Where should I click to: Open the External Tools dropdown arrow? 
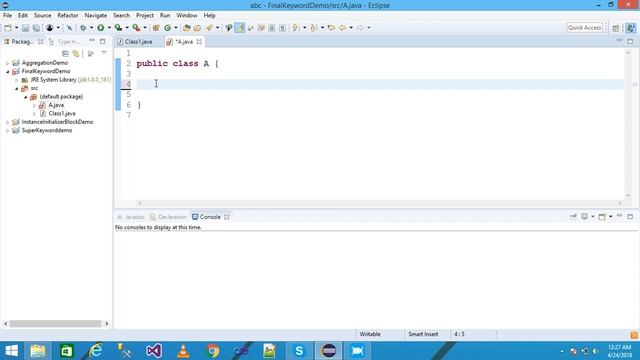pos(145,28)
